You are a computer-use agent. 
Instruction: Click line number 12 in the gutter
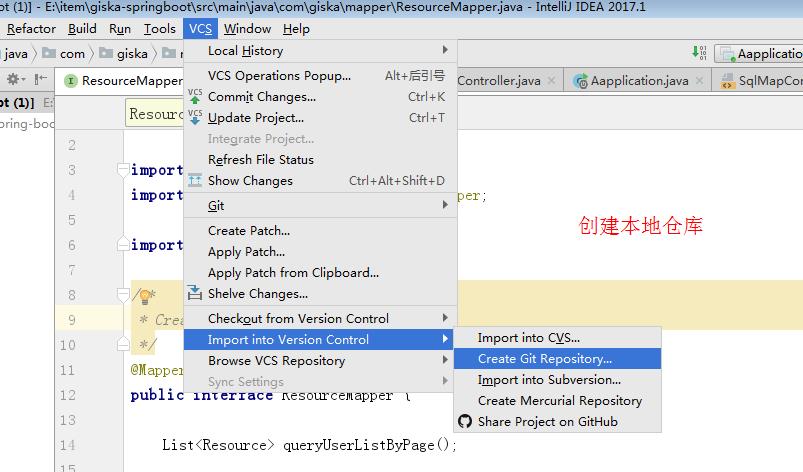68,395
